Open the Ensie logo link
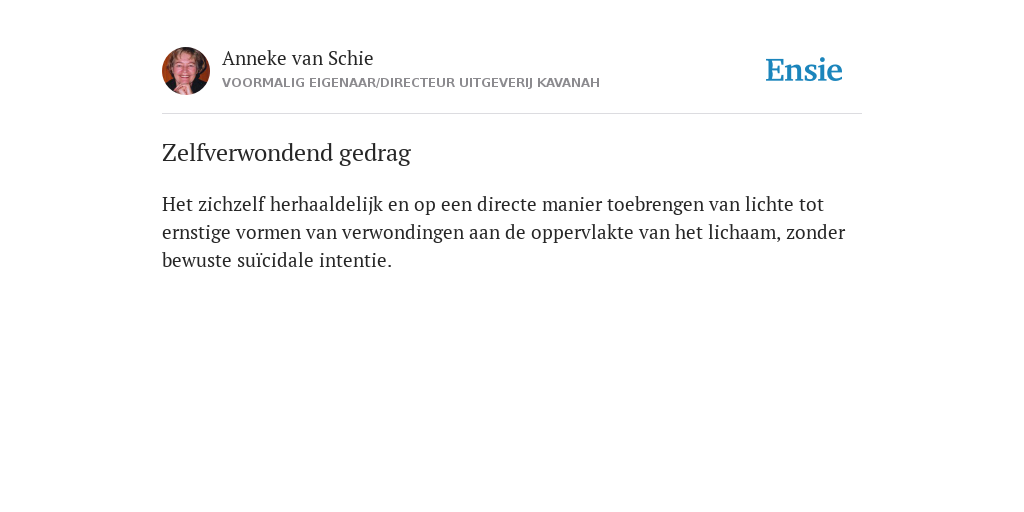 click(804, 70)
